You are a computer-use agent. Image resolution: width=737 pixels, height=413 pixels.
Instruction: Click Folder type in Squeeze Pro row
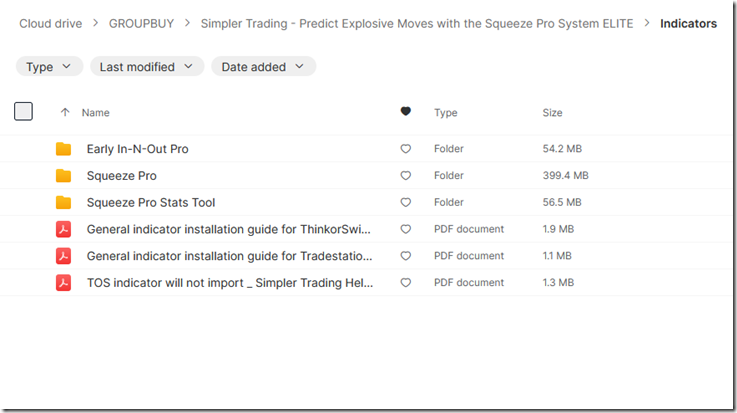click(x=449, y=176)
